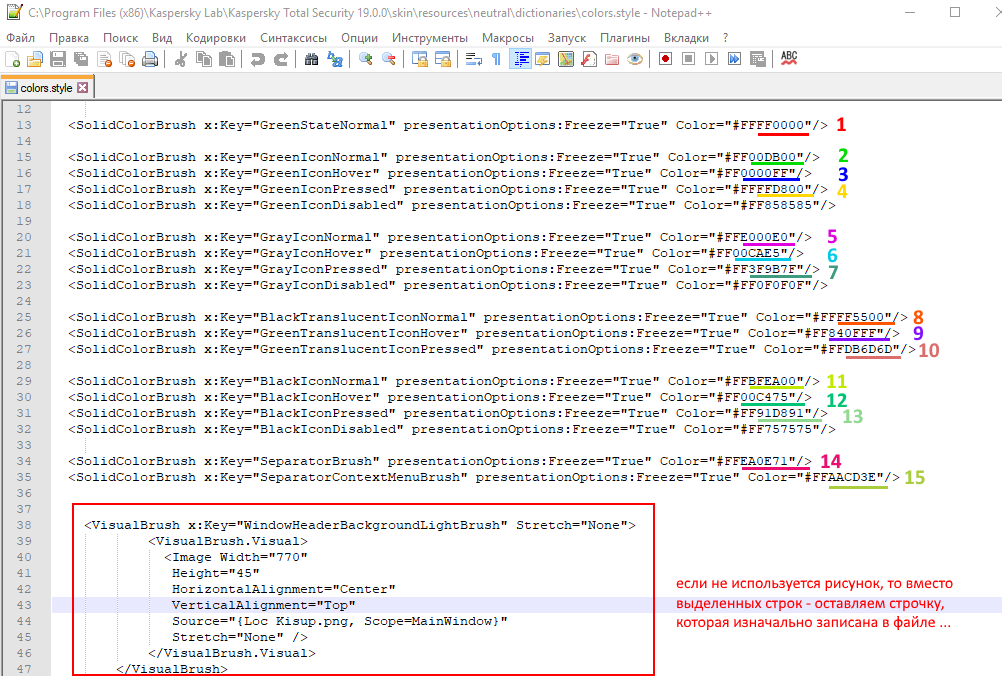Toggle show all characters pilcrow icon
The width and height of the screenshot is (1002, 676).
pyautogui.click(x=497, y=59)
